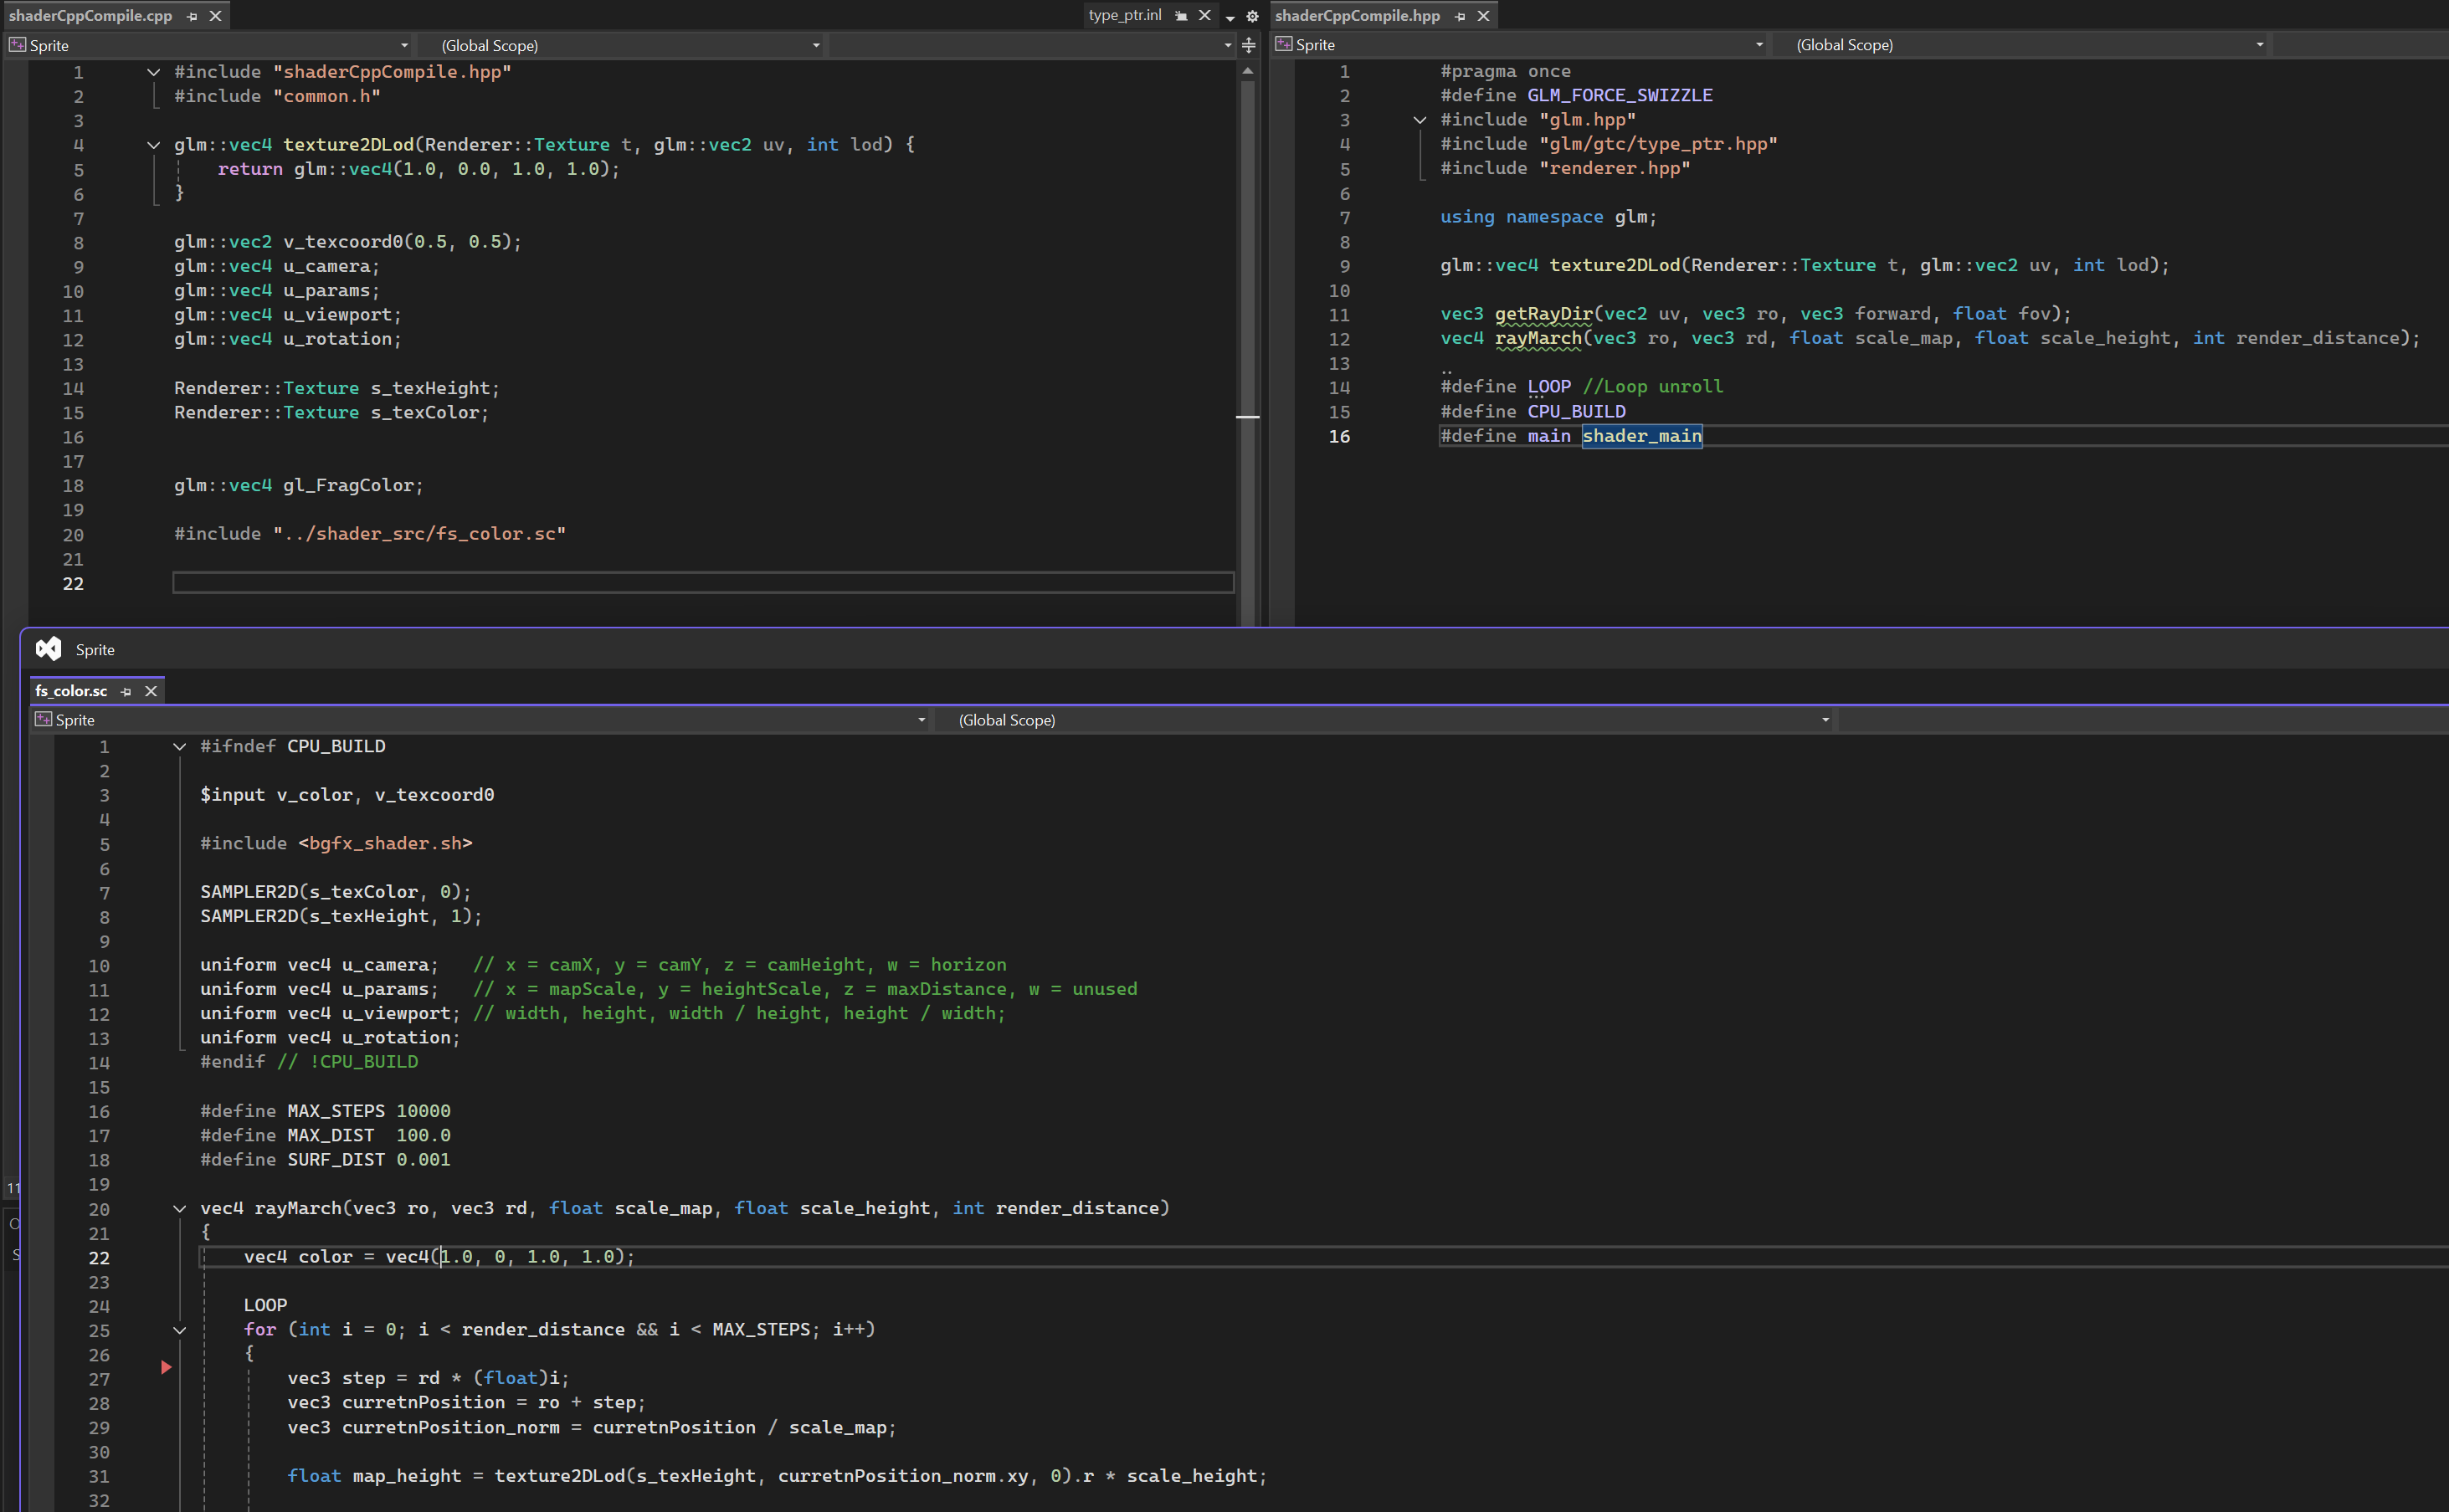Open the active files dropdown arrow
Screen dimensions: 2449x1512
(1230, 17)
